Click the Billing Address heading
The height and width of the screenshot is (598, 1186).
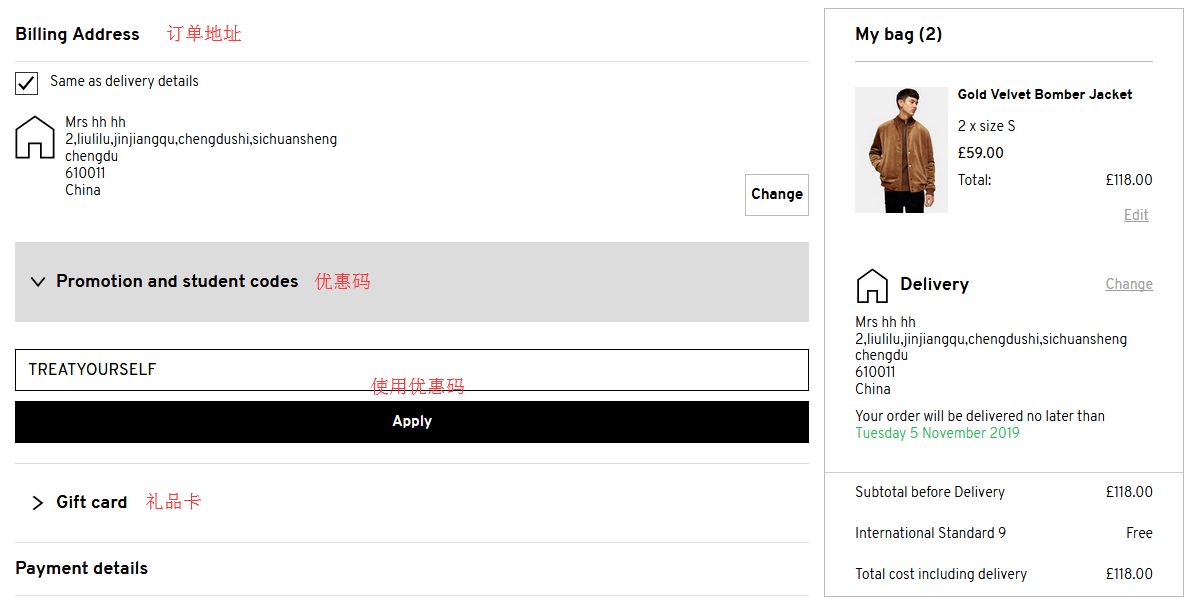[x=77, y=34]
